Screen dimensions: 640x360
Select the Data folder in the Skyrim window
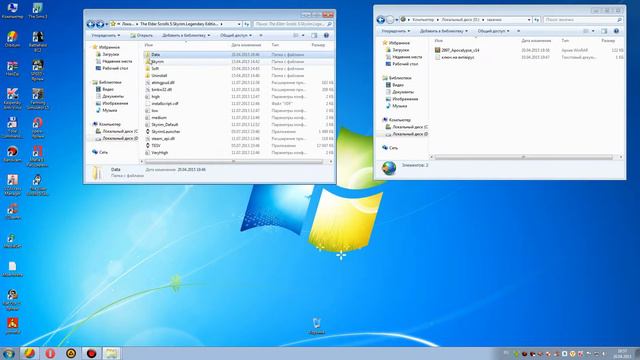click(x=239, y=54)
